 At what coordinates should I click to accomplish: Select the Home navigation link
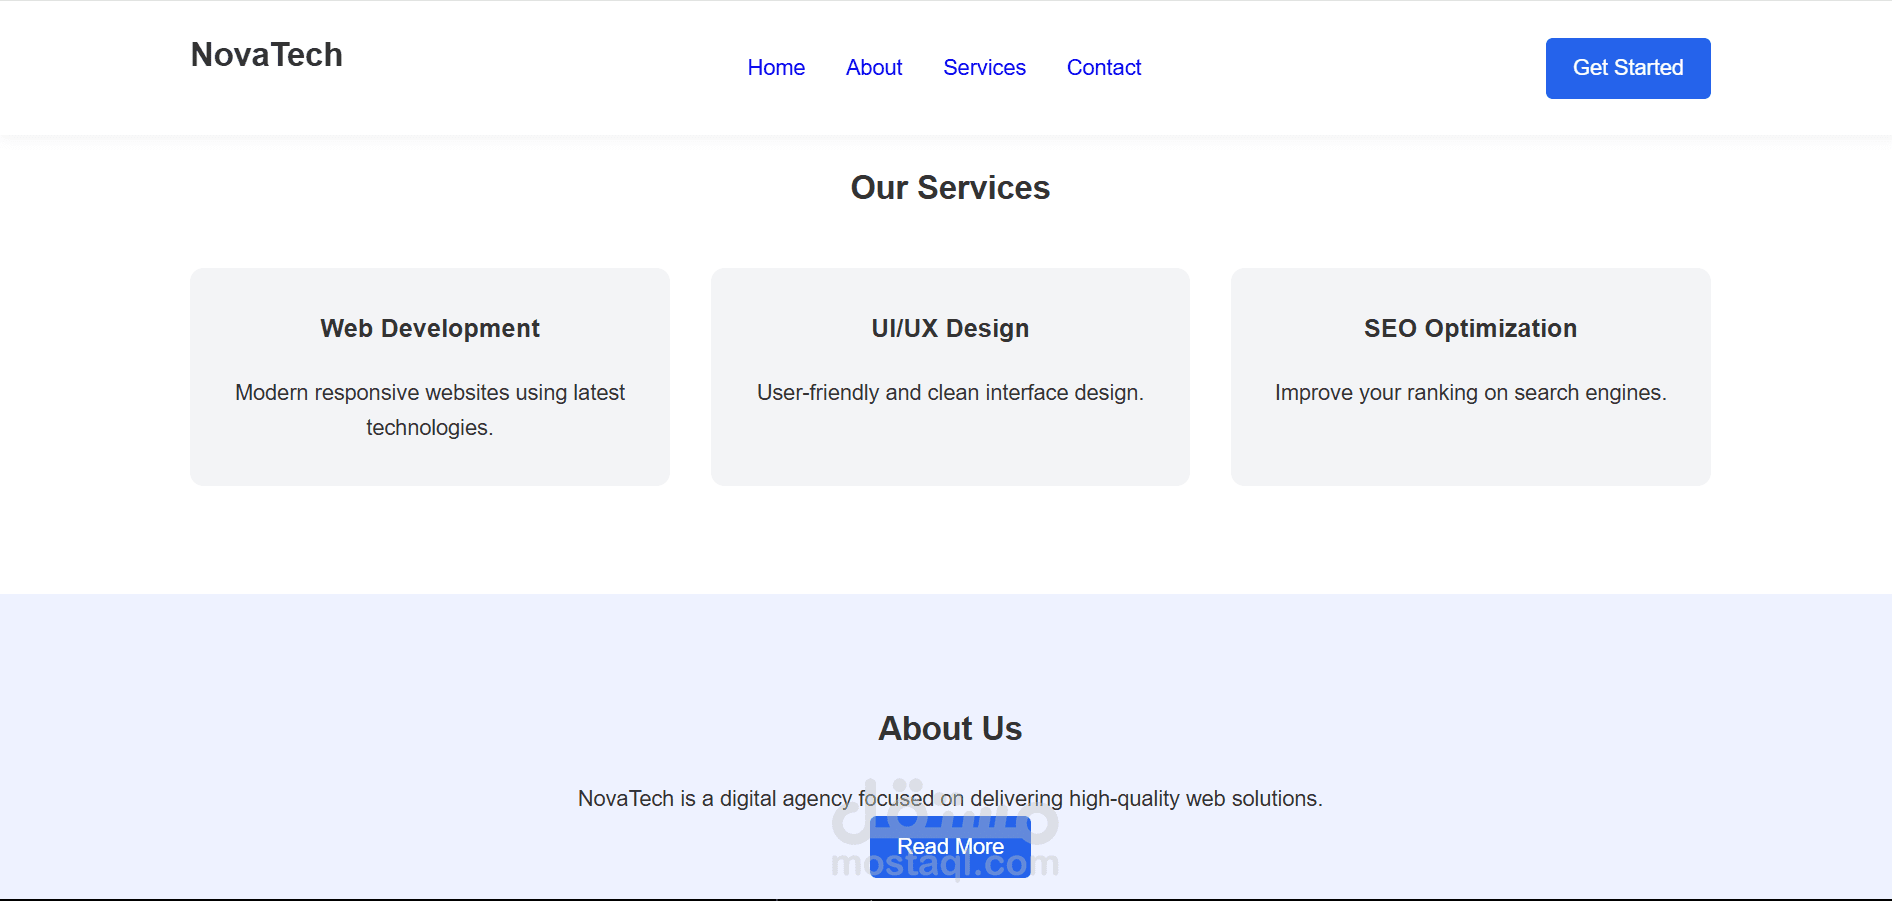pyautogui.click(x=776, y=67)
